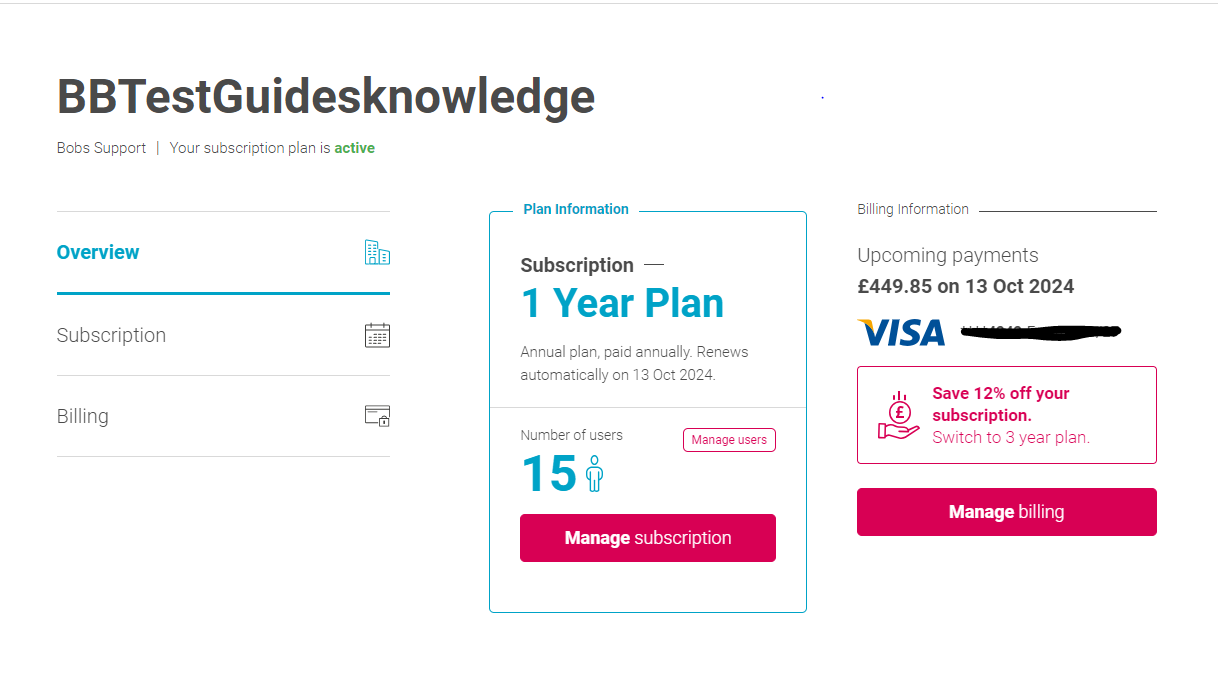Click the blacked-out card number
The width and height of the screenshot is (1218, 686).
click(x=1040, y=330)
